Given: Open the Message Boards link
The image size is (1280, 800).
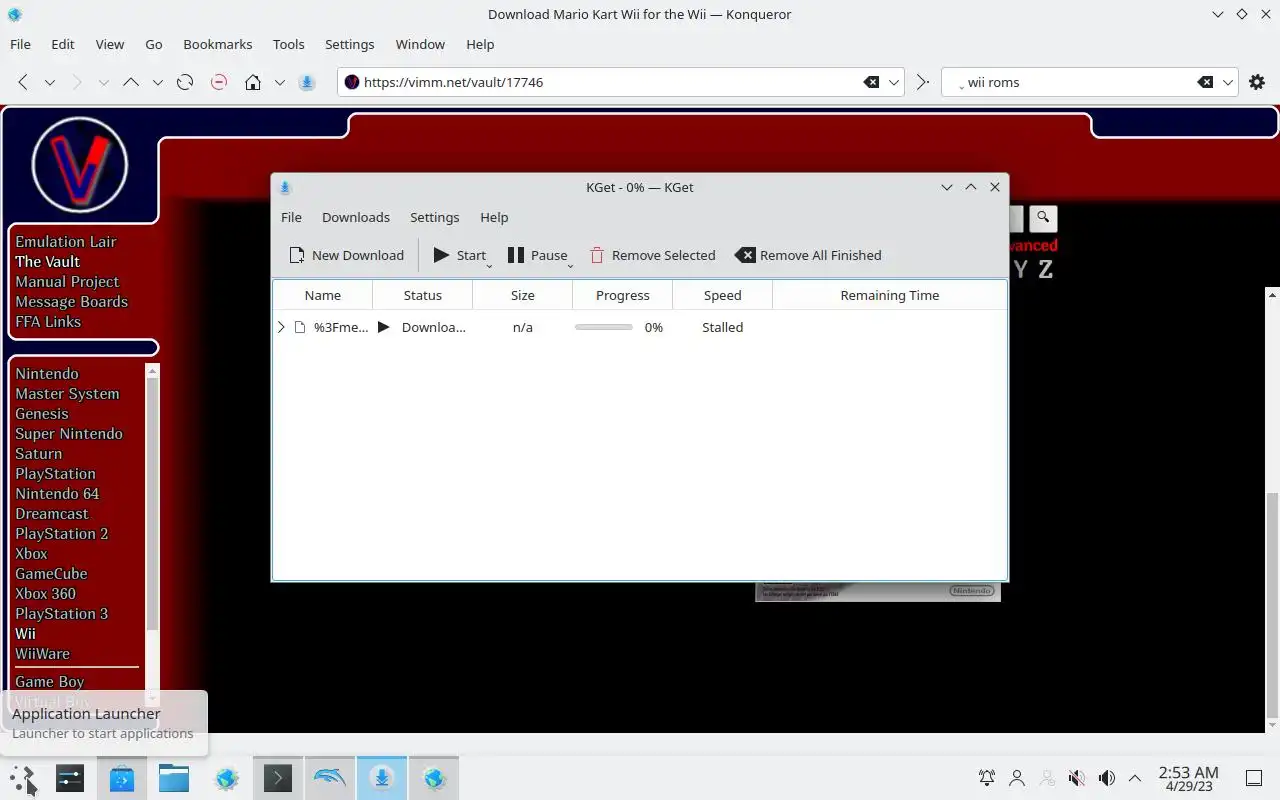Looking at the screenshot, I should 72,301.
